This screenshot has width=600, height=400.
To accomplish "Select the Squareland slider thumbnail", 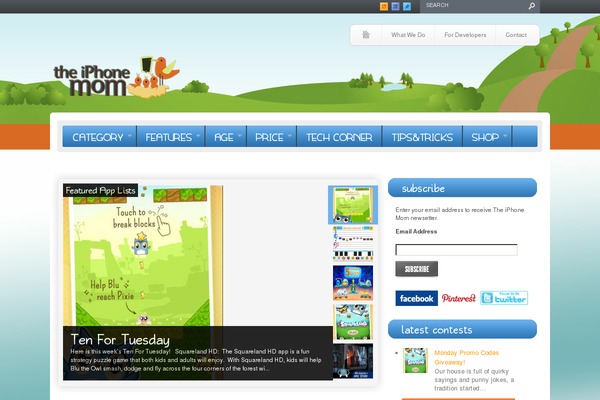I will (x=353, y=322).
